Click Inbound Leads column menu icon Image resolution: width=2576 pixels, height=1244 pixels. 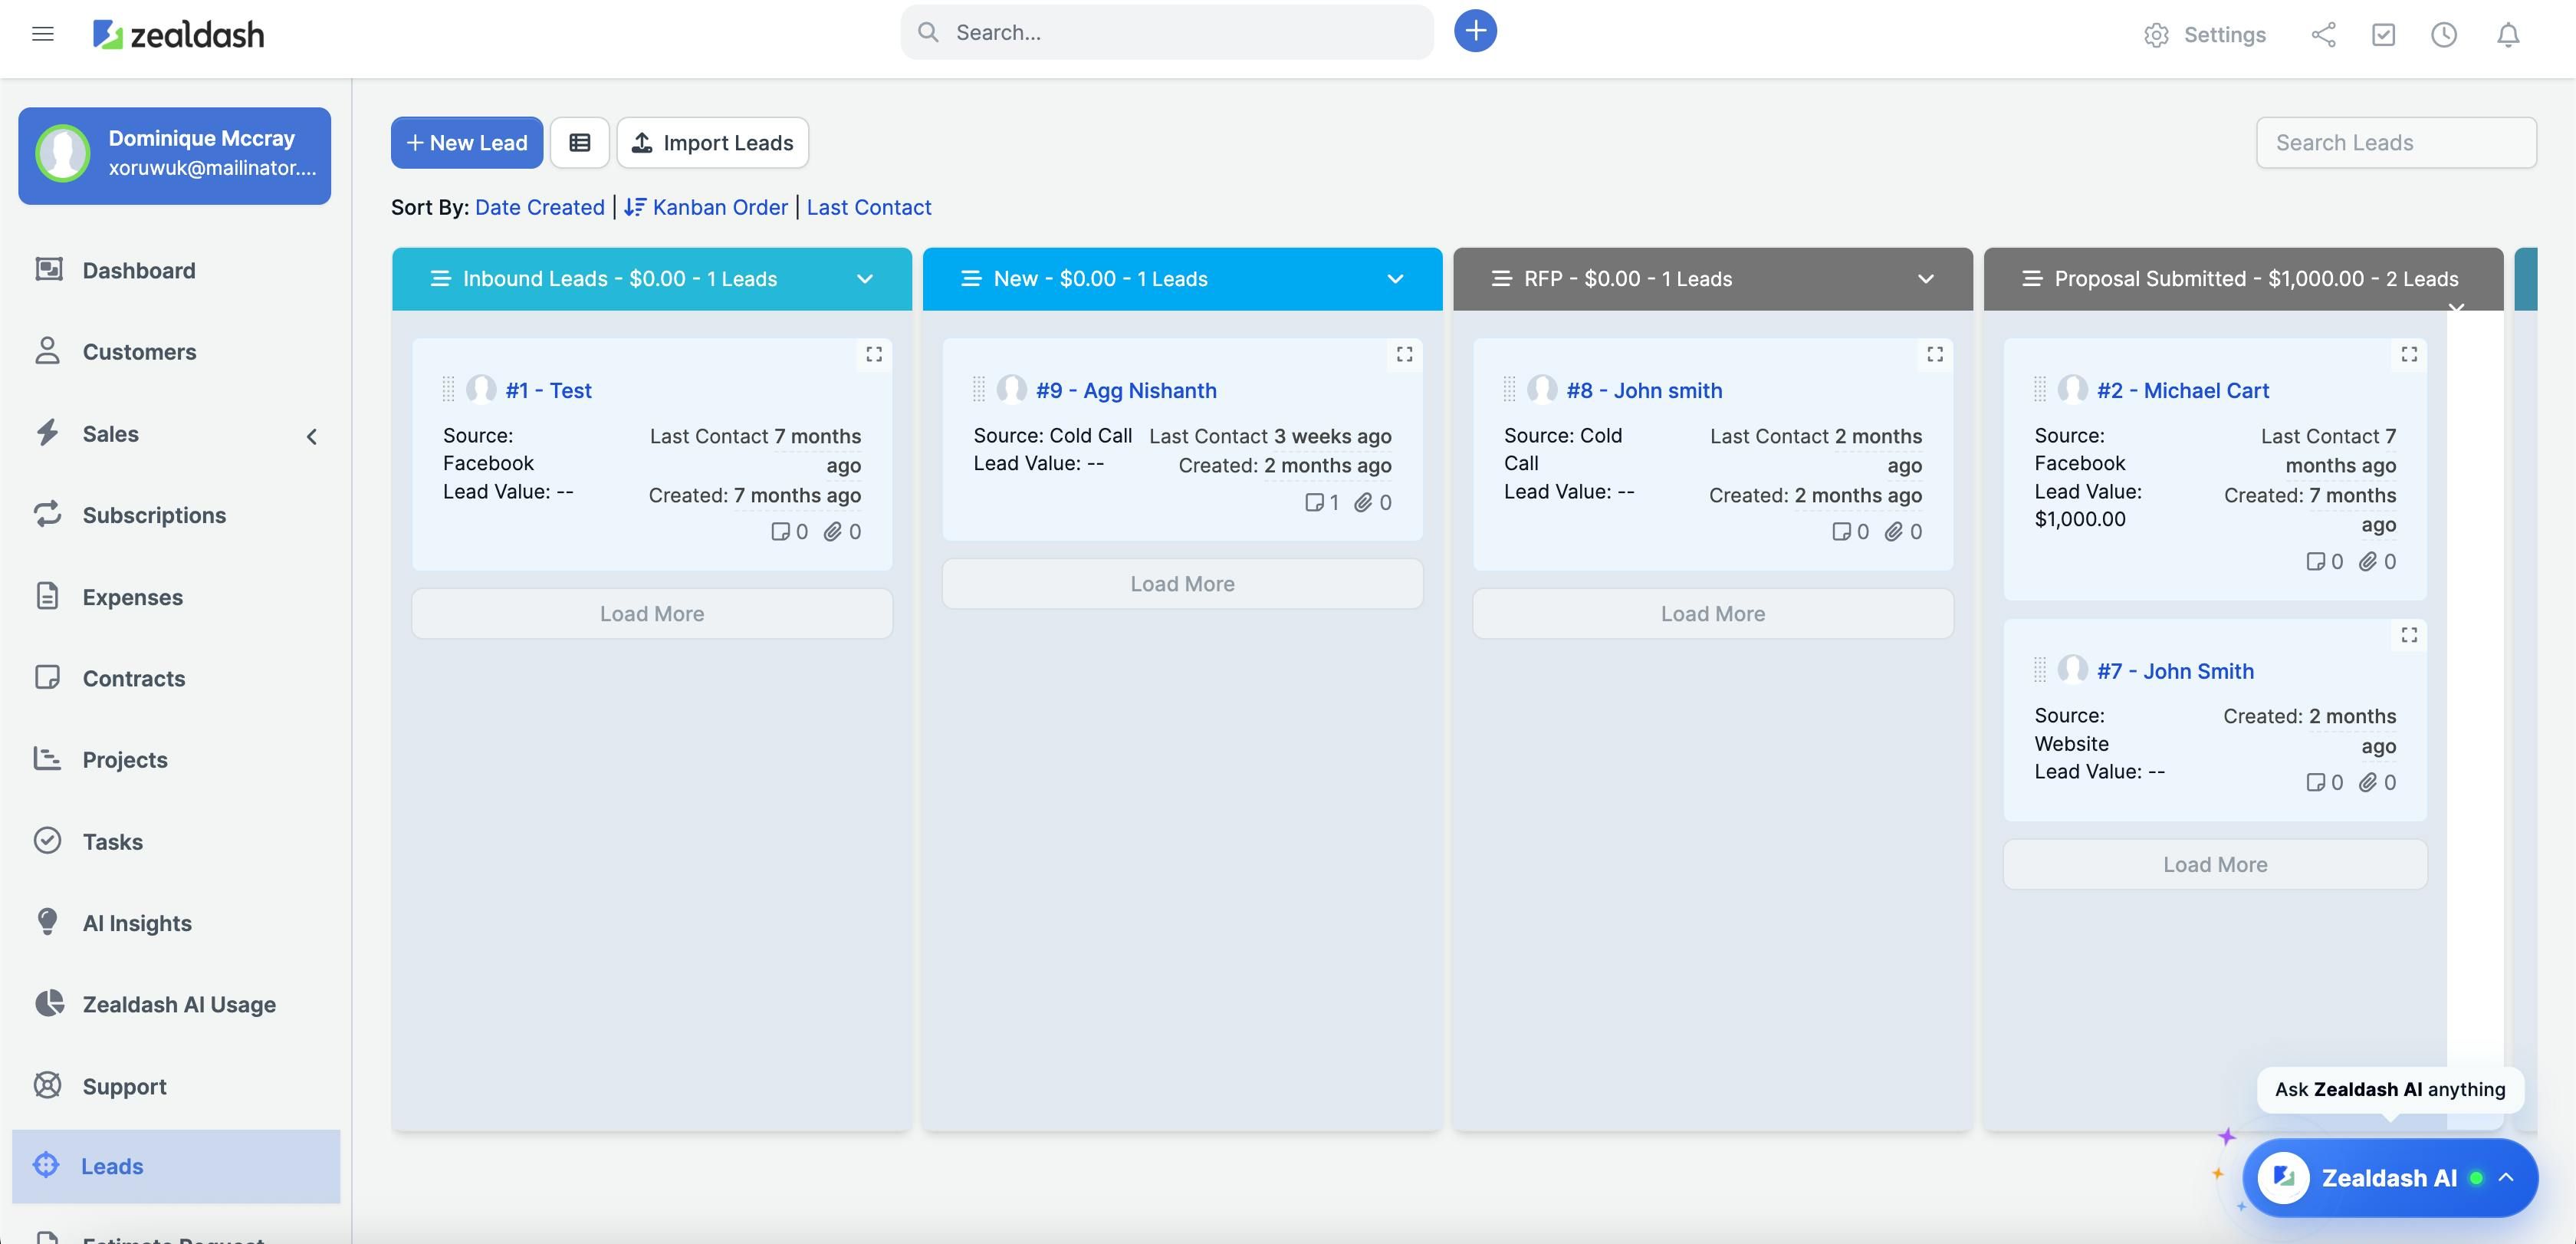tap(440, 278)
